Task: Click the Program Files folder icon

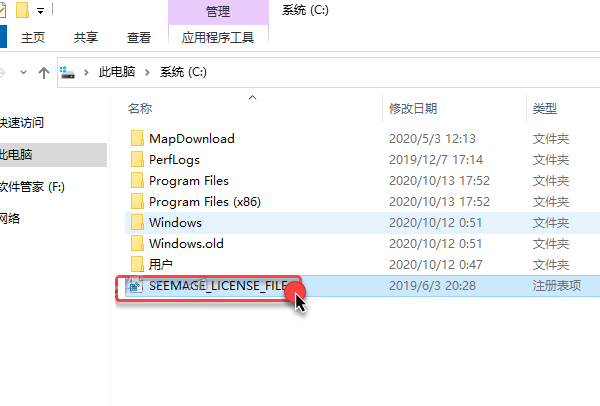Action: [137, 181]
